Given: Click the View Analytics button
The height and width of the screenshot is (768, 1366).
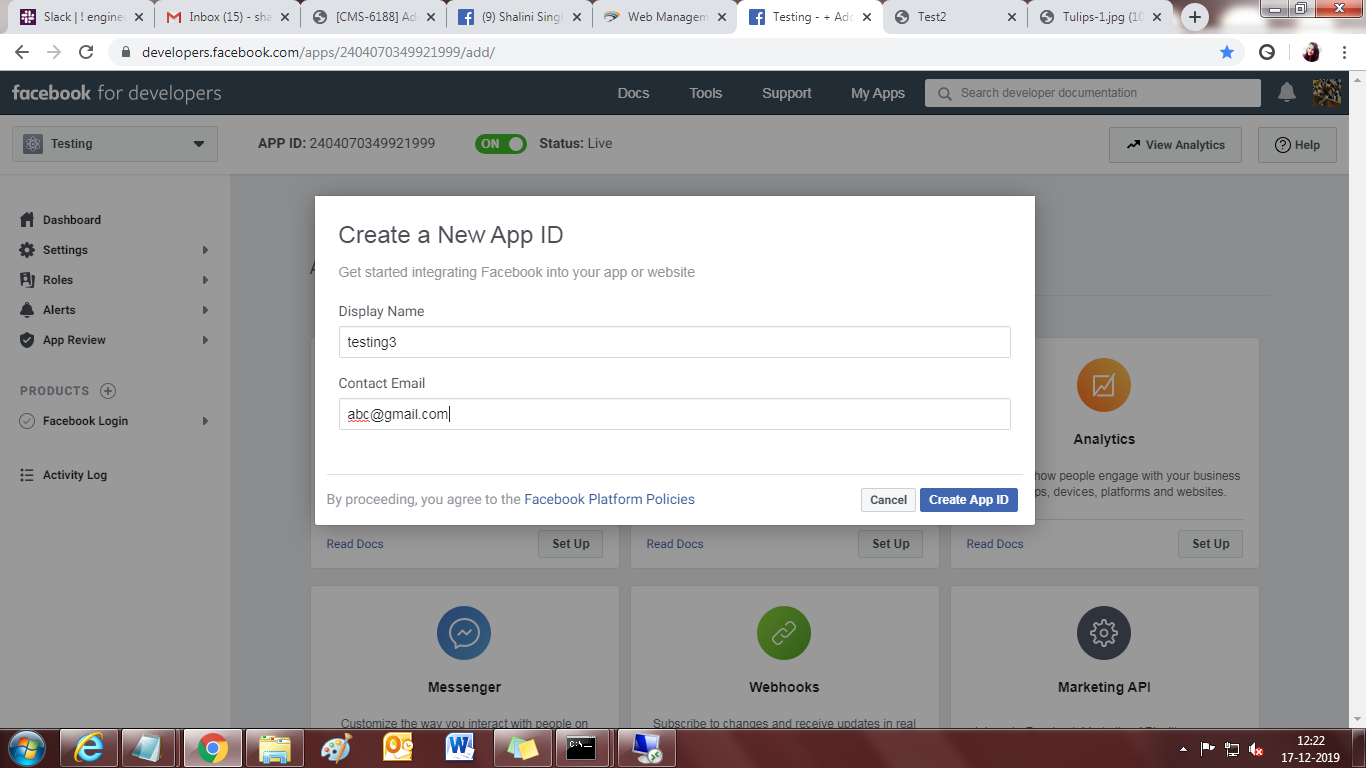Looking at the screenshot, I should coord(1175,145).
